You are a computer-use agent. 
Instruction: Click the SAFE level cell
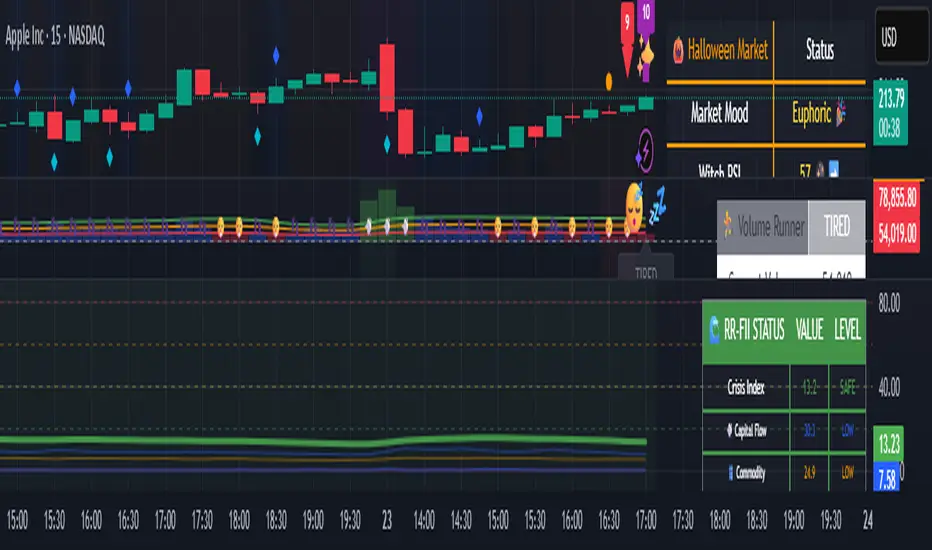[847, 388]
